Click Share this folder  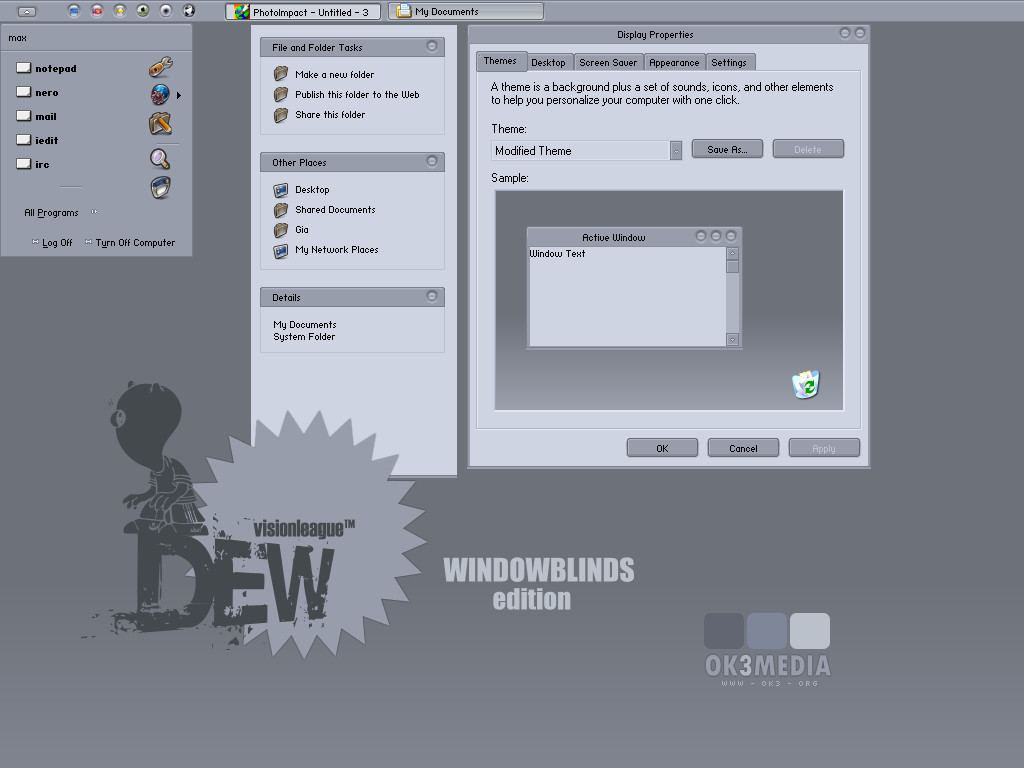(x=319, y=114)
